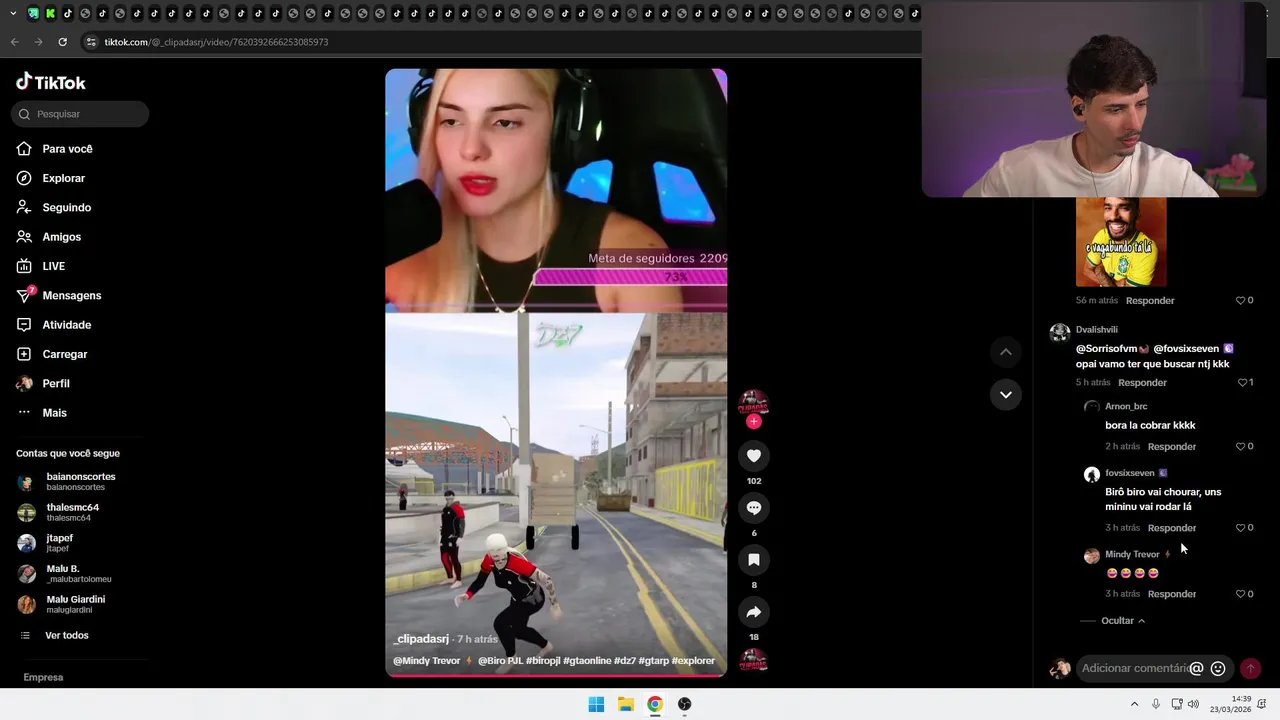Follow creator with red plus badge
The image size is (1280, 720).
click(754, 421)
